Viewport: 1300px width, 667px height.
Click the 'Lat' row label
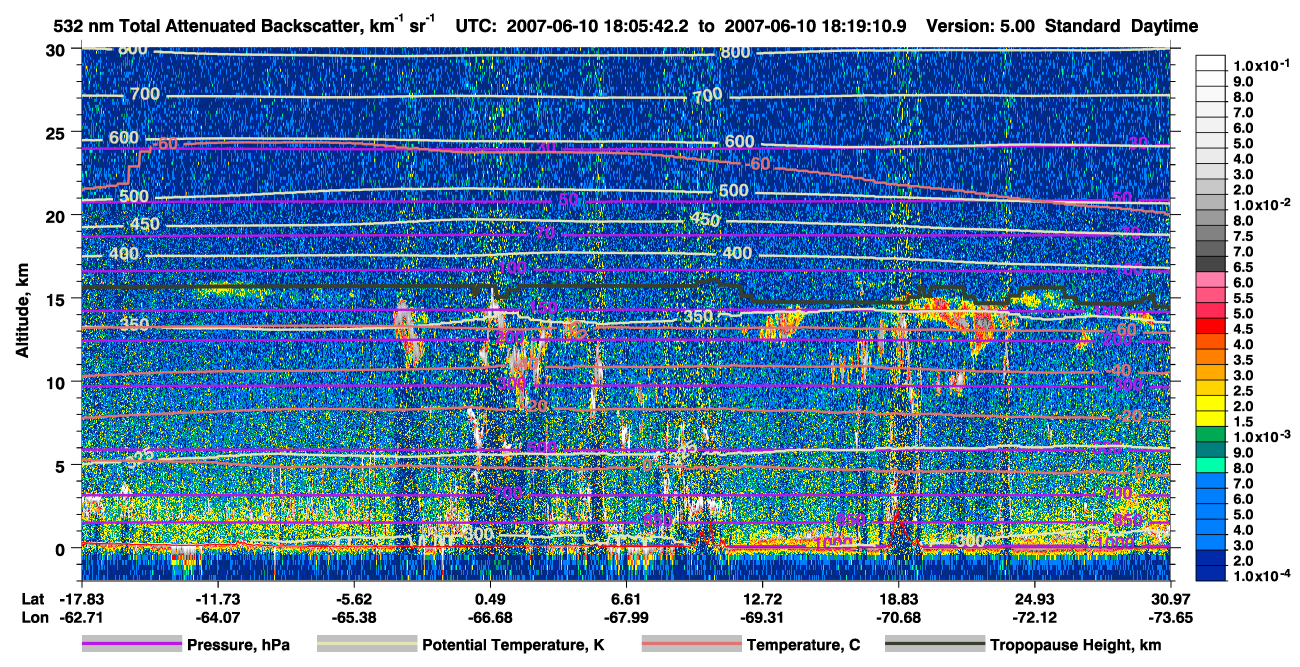tap(32, 599)
